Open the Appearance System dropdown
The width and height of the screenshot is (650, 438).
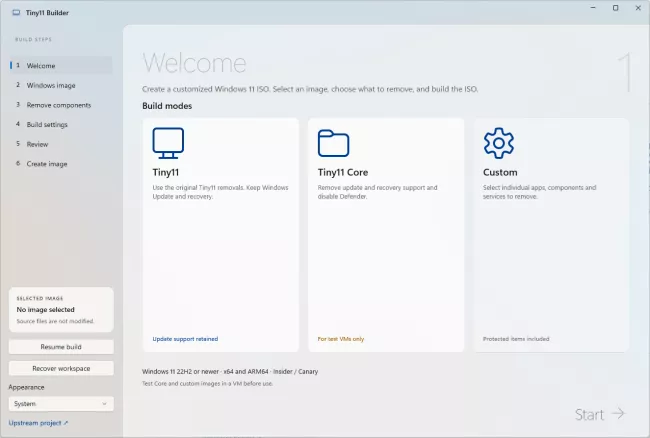tap(61, 404)
